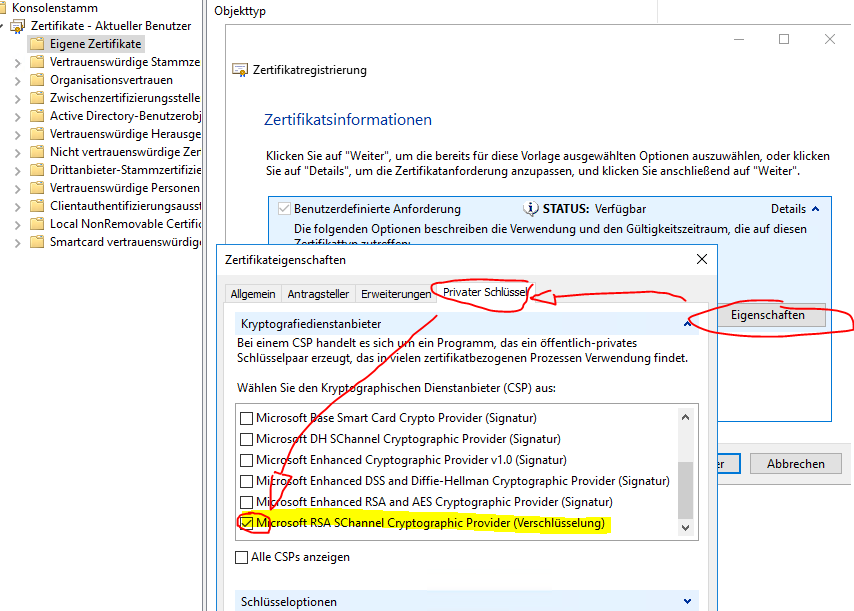
Task: Expand Vertrauenswürdige Stammzertifizierungsstellen tree node
Action: [x=17, y=63]
